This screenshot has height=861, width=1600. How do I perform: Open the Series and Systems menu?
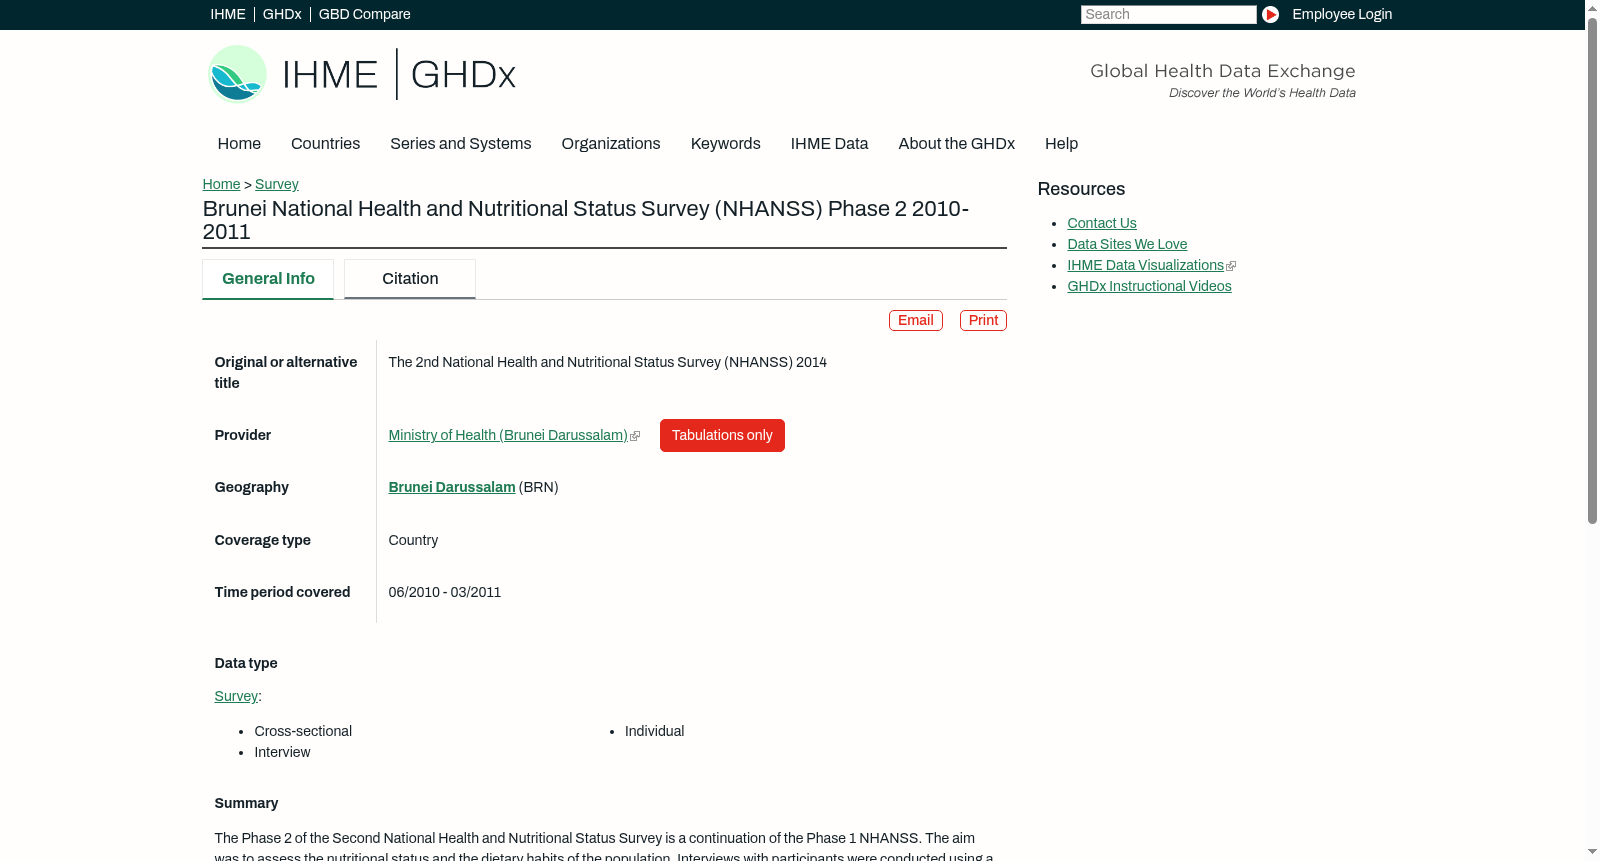click(x=460, y=144)
